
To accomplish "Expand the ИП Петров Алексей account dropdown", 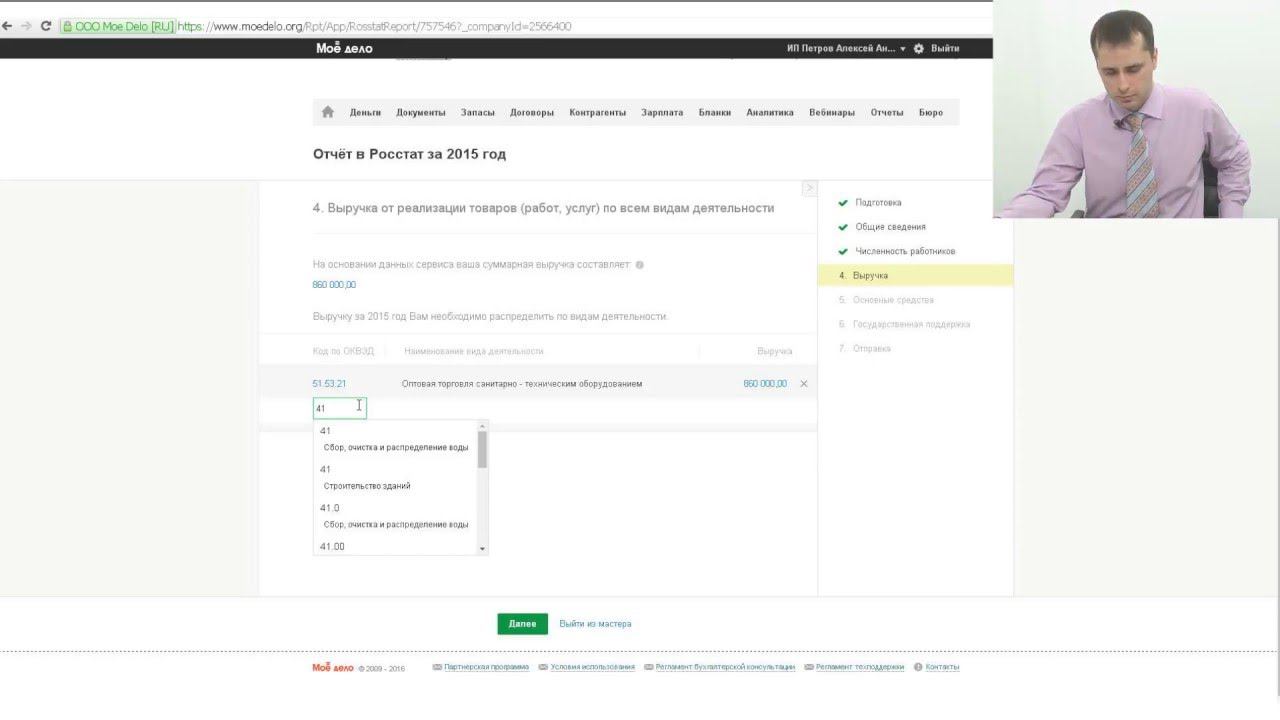I will 846,48.
